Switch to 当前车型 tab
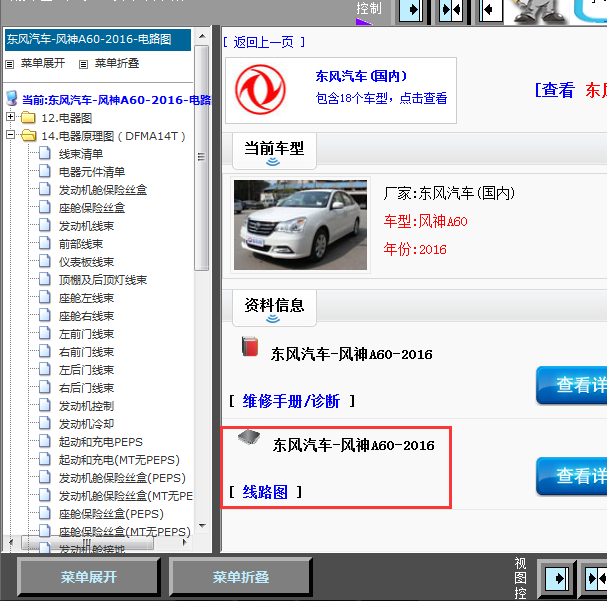Screen dimensions: 607x601 point(274,151)
